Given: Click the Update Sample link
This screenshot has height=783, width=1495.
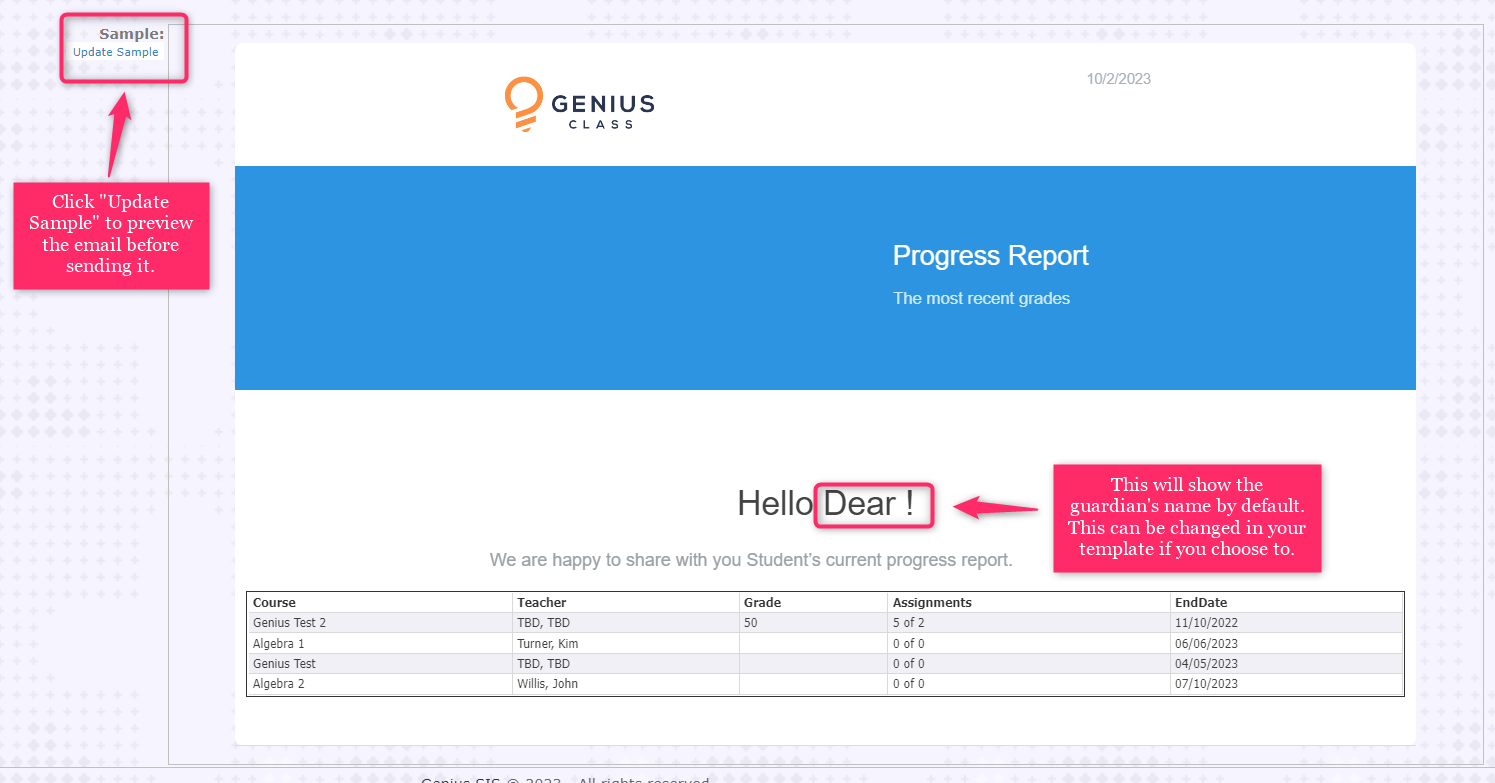Looking at the screenshot, I should point(115,52).
